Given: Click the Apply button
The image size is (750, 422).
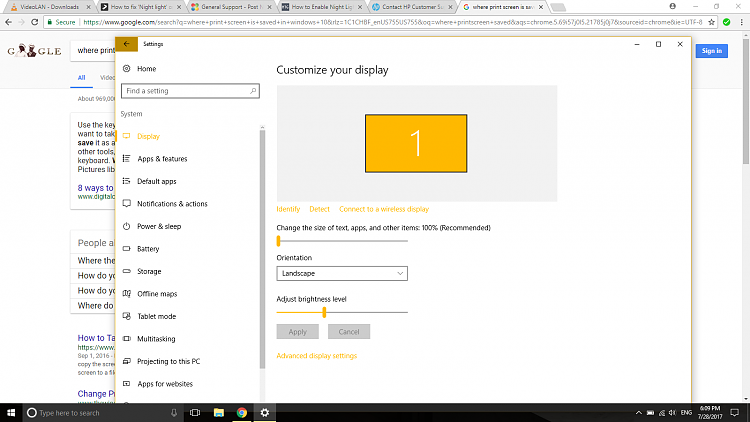Looking at the screenshot, I should click(x=298, y=332).
